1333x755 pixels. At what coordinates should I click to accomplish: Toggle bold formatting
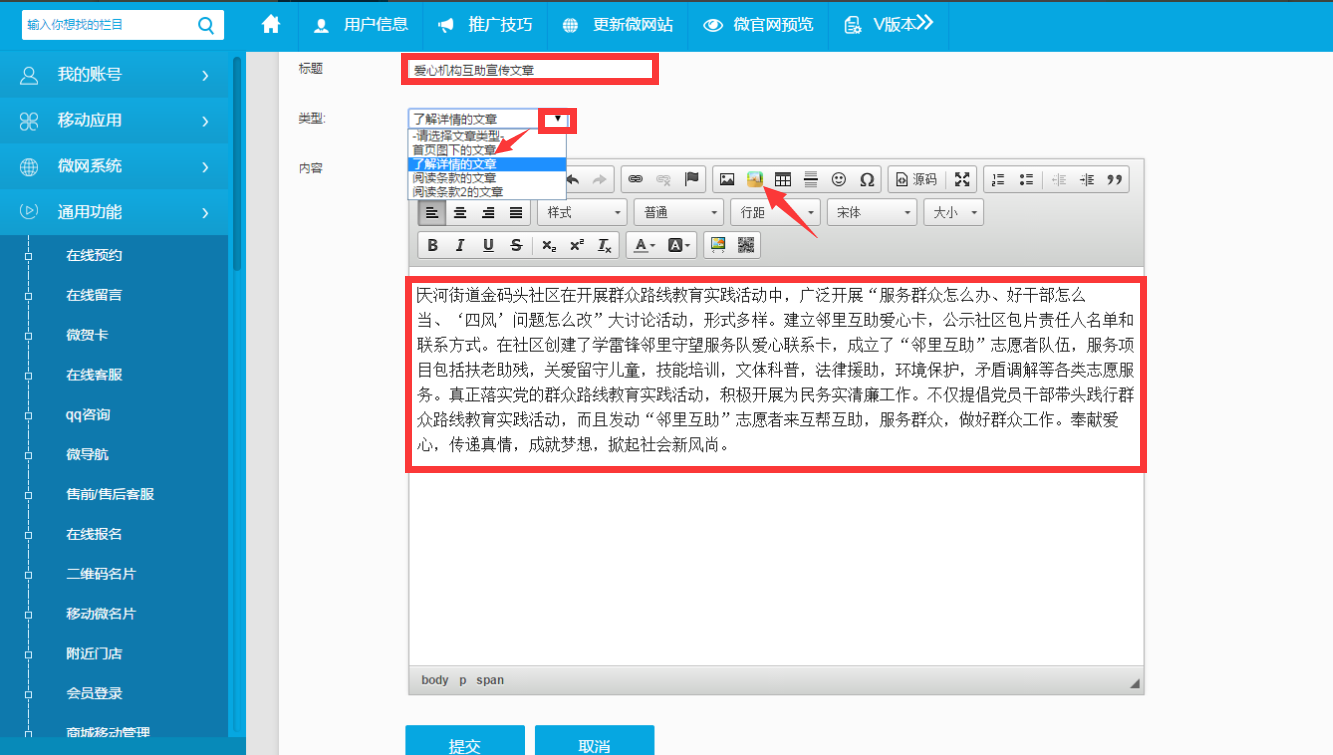[x=432, y=245]
